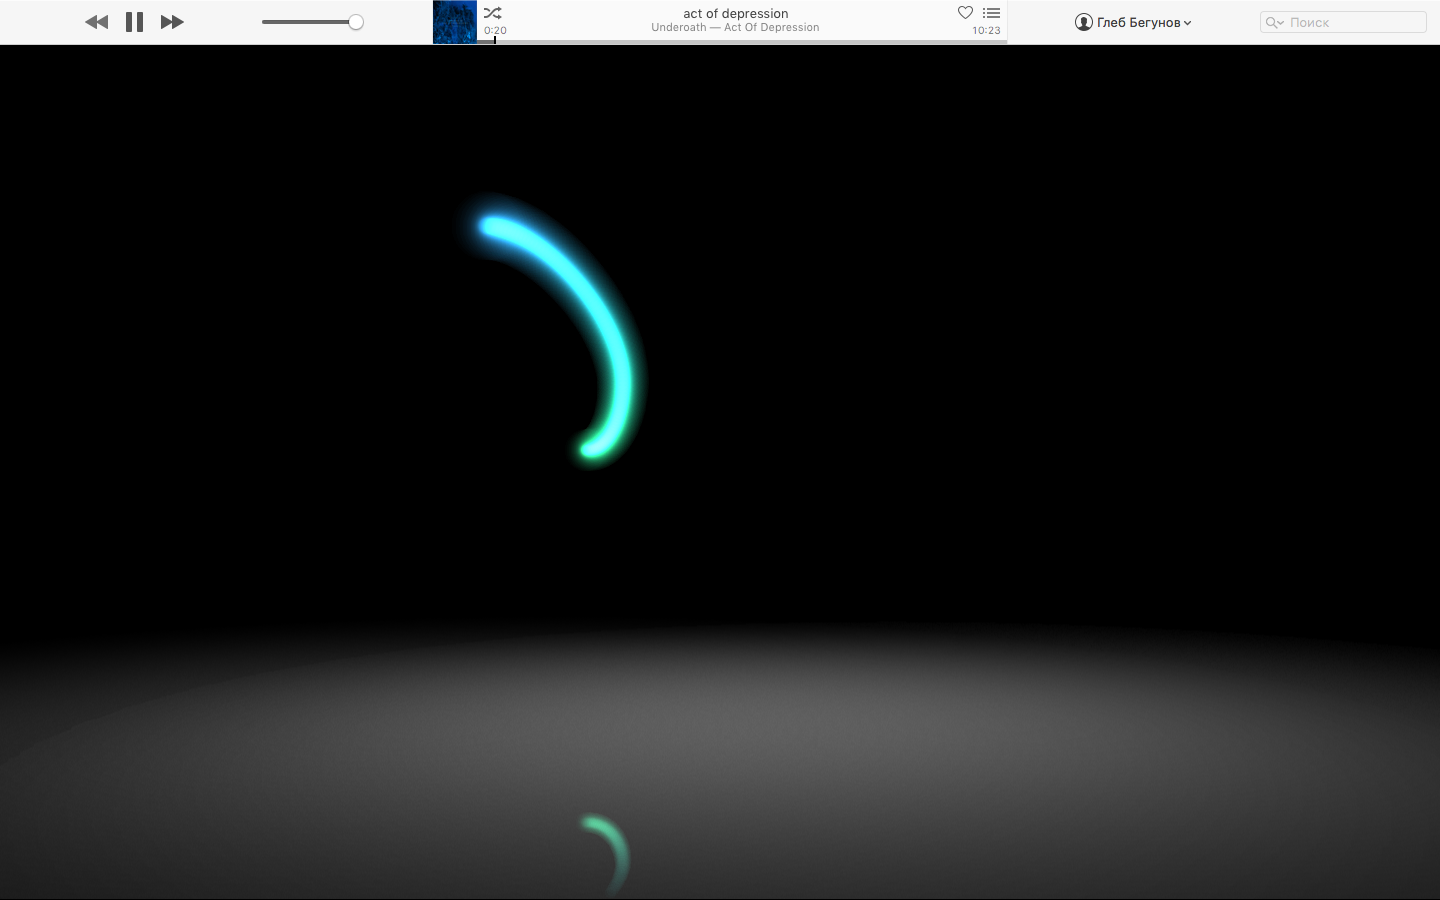Viewport: 1440px width, 900px height.
Task: Skip forward to the next track
Action: (172, 22)
